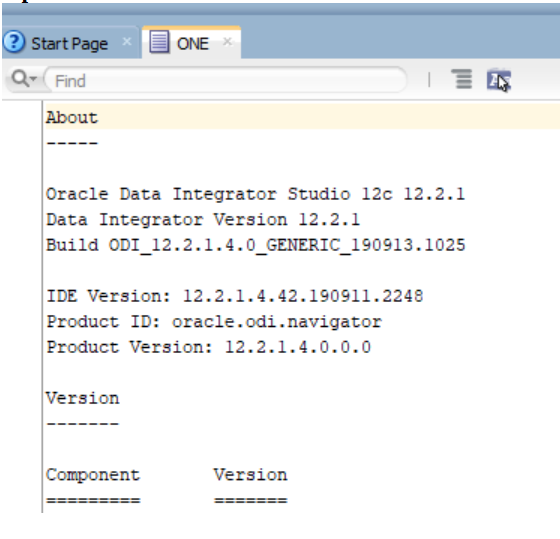Screen dimensions: 560x539
Task: Click the Component column header text
Action: coord(93,475)
